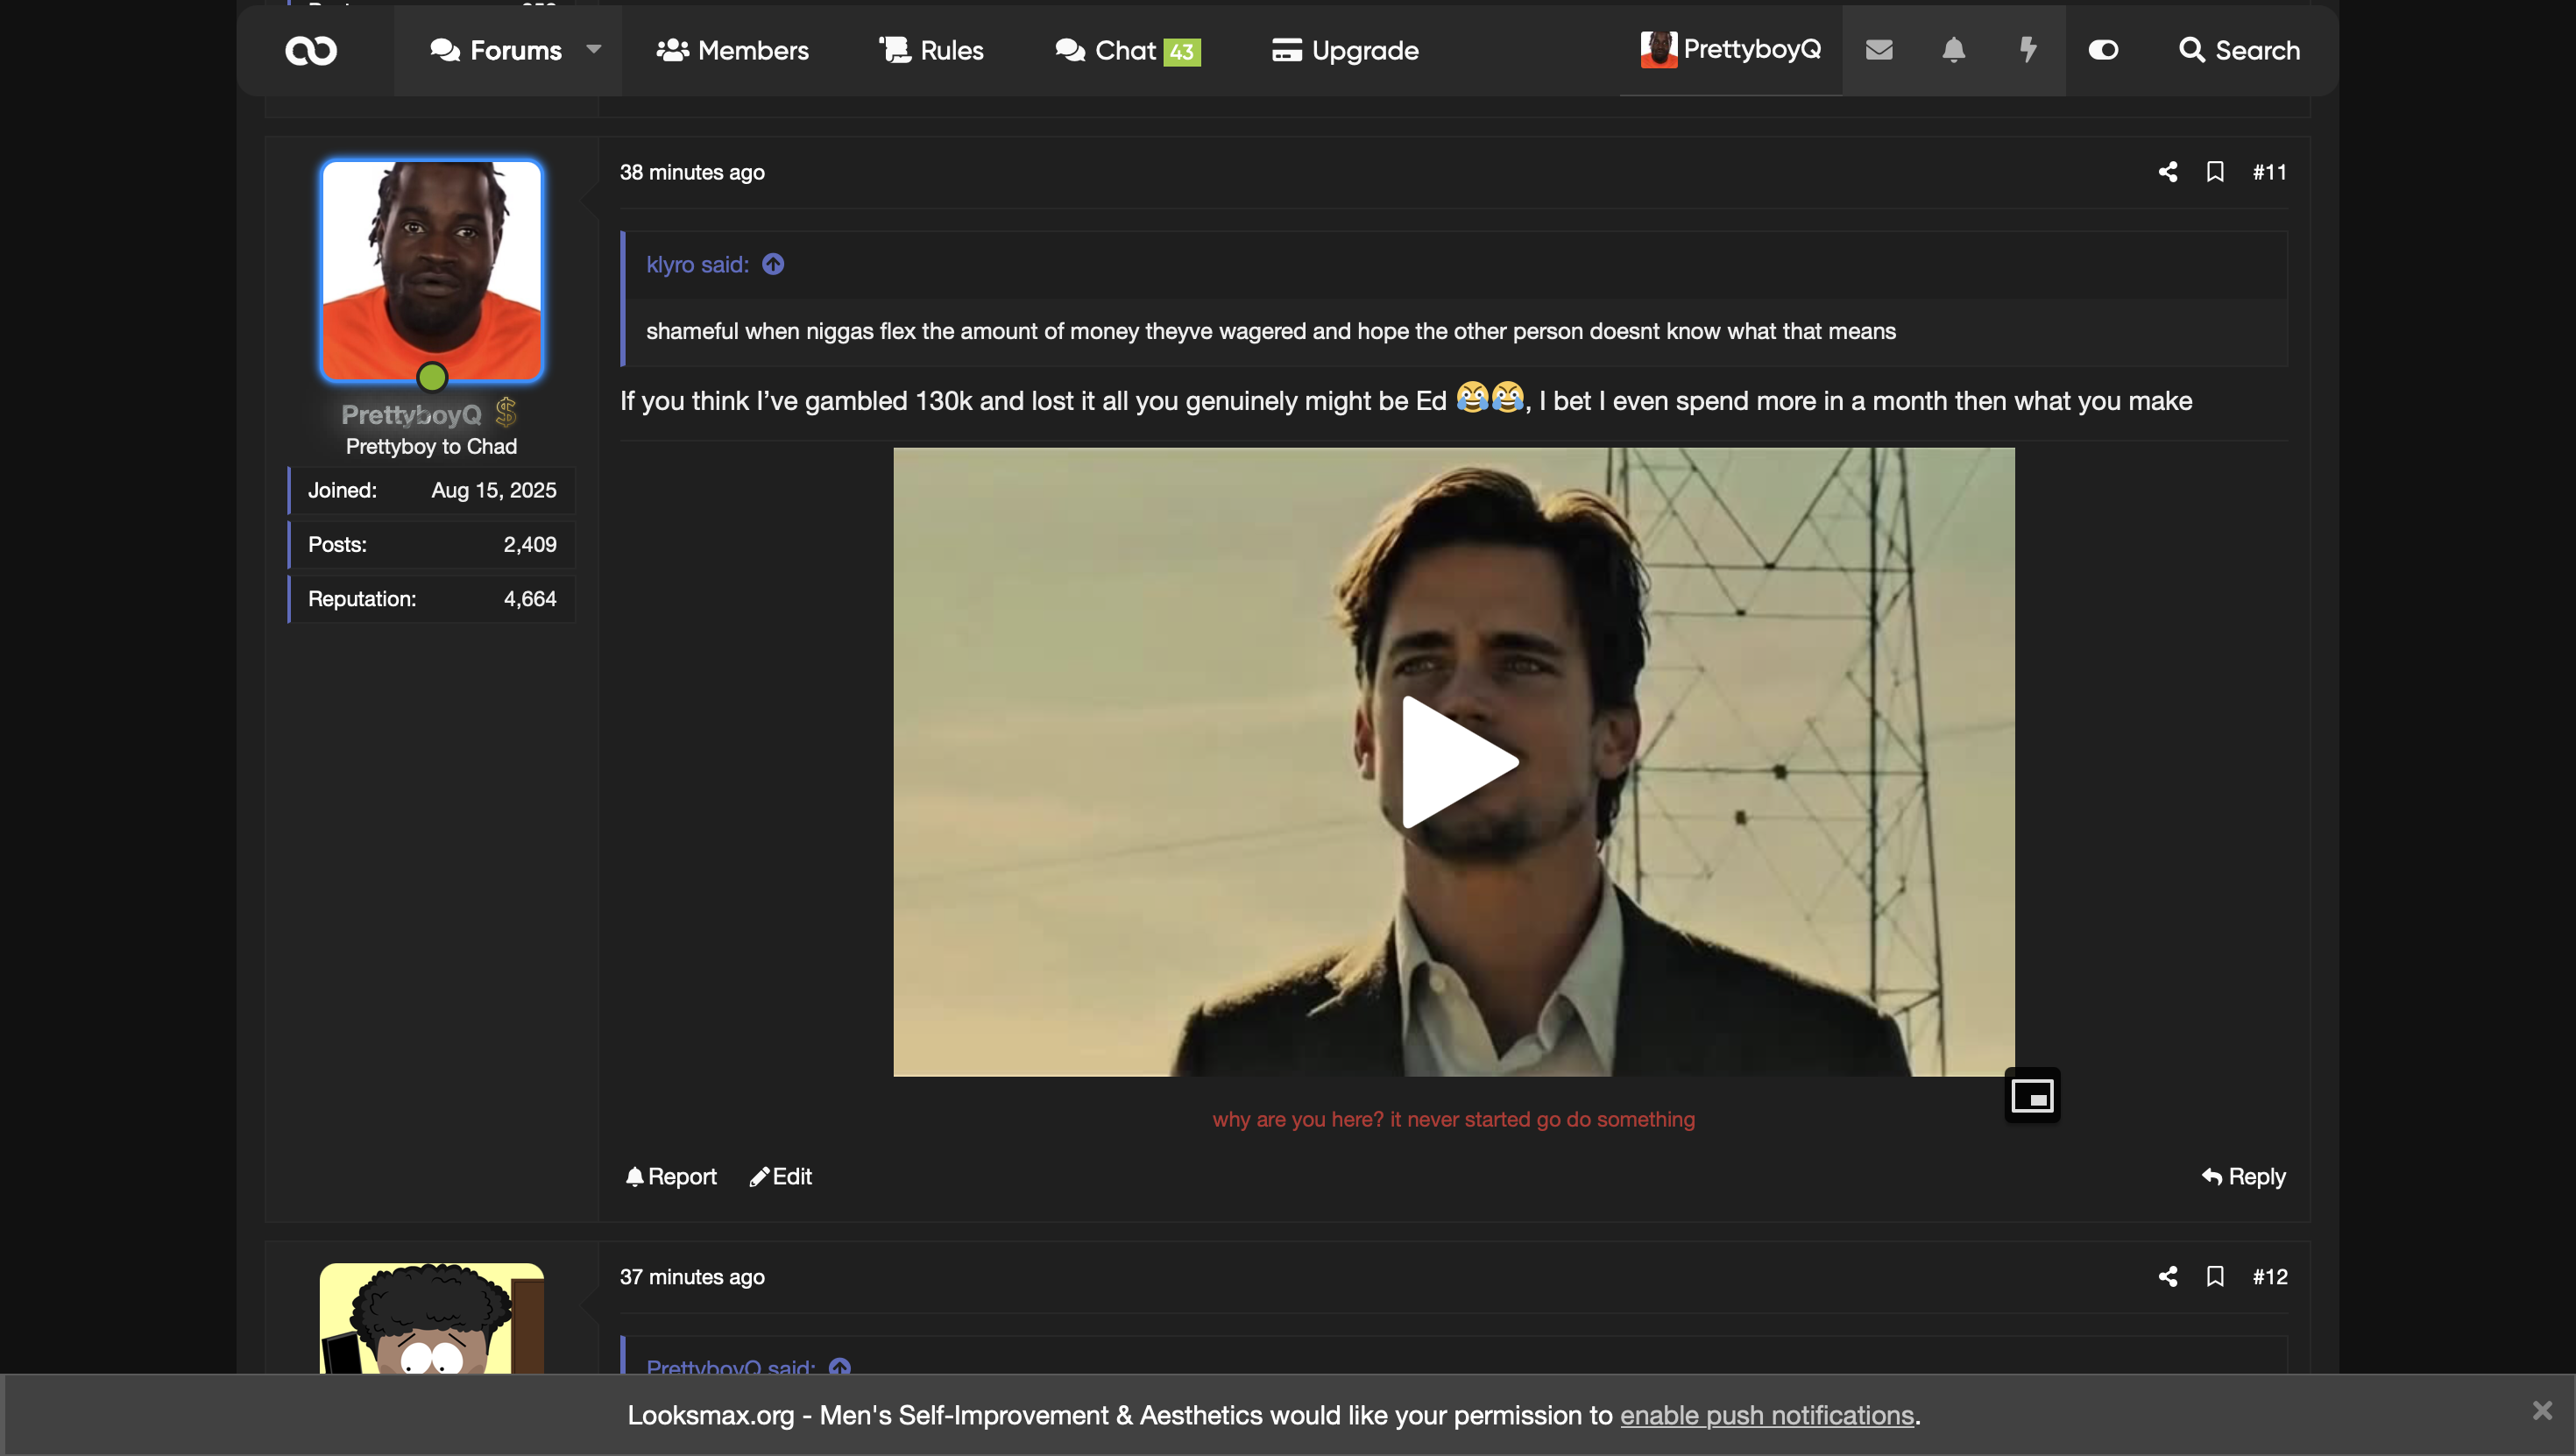Expand the Forums dropdown arrow

tap(594, 50)
